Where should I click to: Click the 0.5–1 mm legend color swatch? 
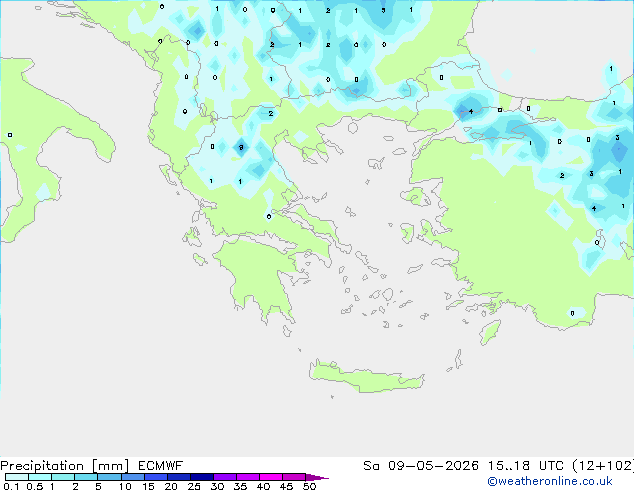[40, 477]
